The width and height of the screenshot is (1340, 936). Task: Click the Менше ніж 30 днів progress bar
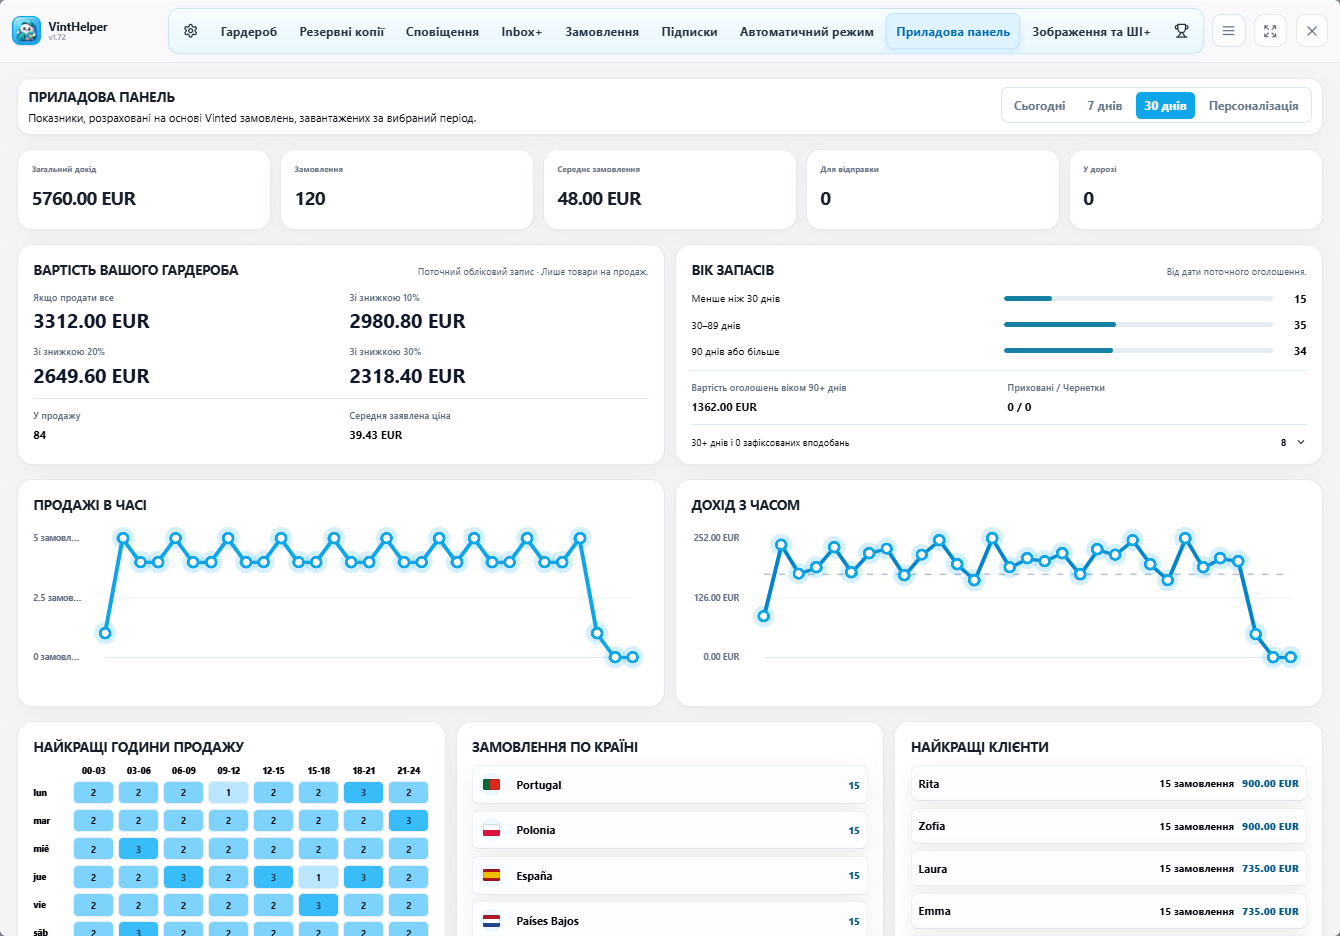[1138, 299]
